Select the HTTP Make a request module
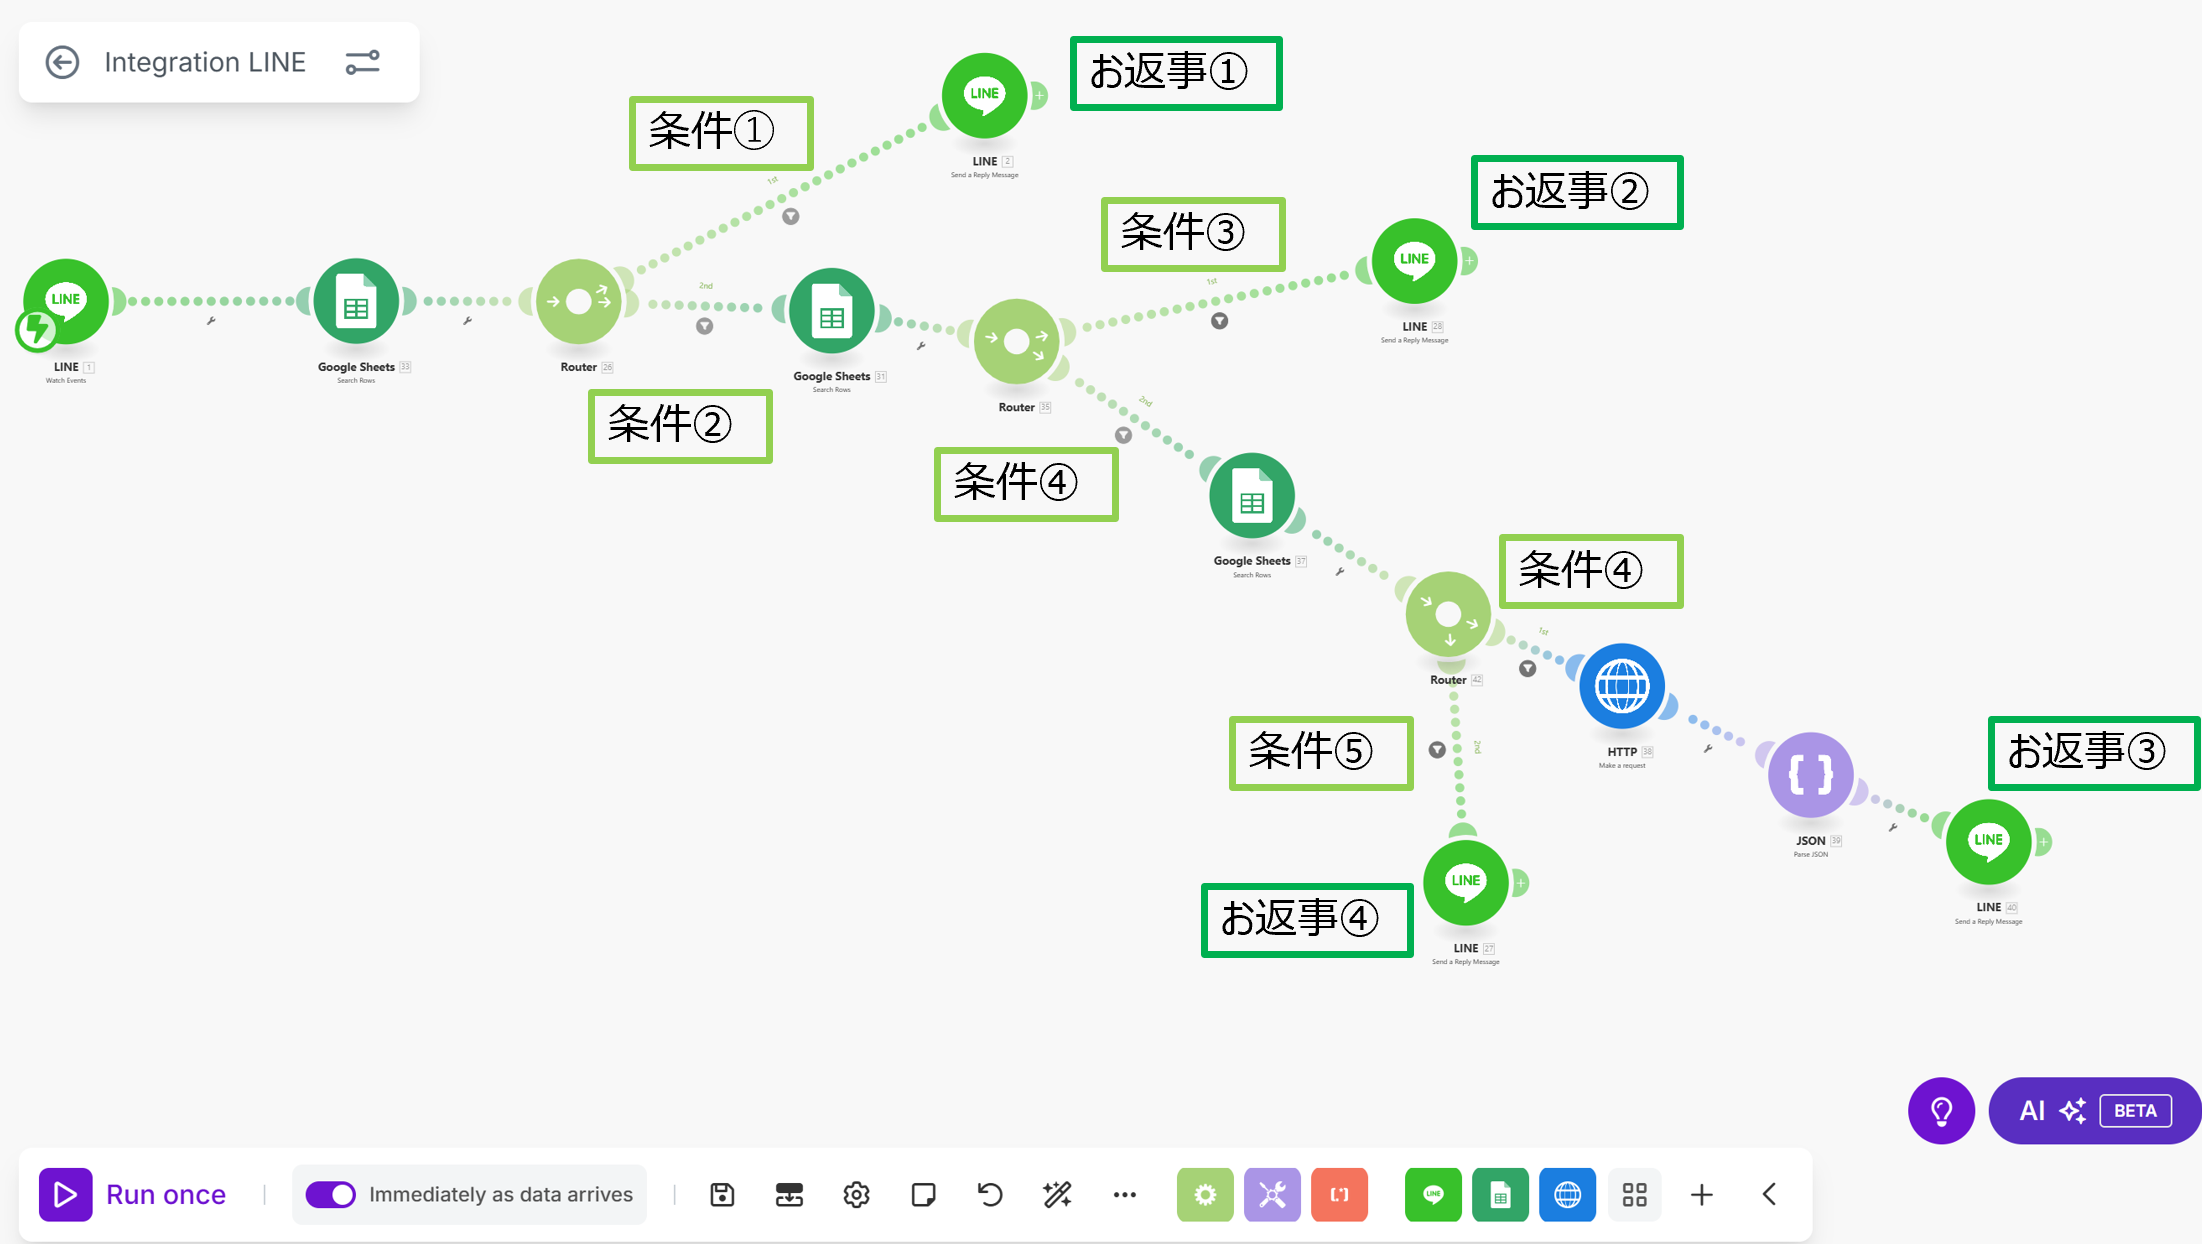 click(1621, 686)
